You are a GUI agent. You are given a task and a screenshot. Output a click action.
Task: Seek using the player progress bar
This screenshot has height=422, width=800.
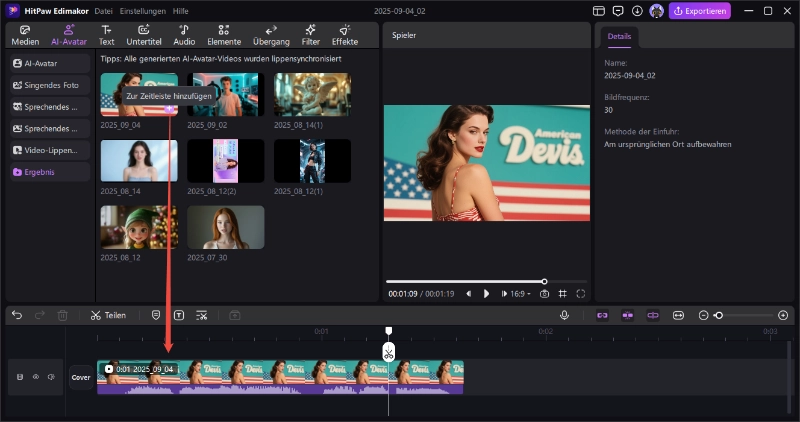(x=486, y=281)
